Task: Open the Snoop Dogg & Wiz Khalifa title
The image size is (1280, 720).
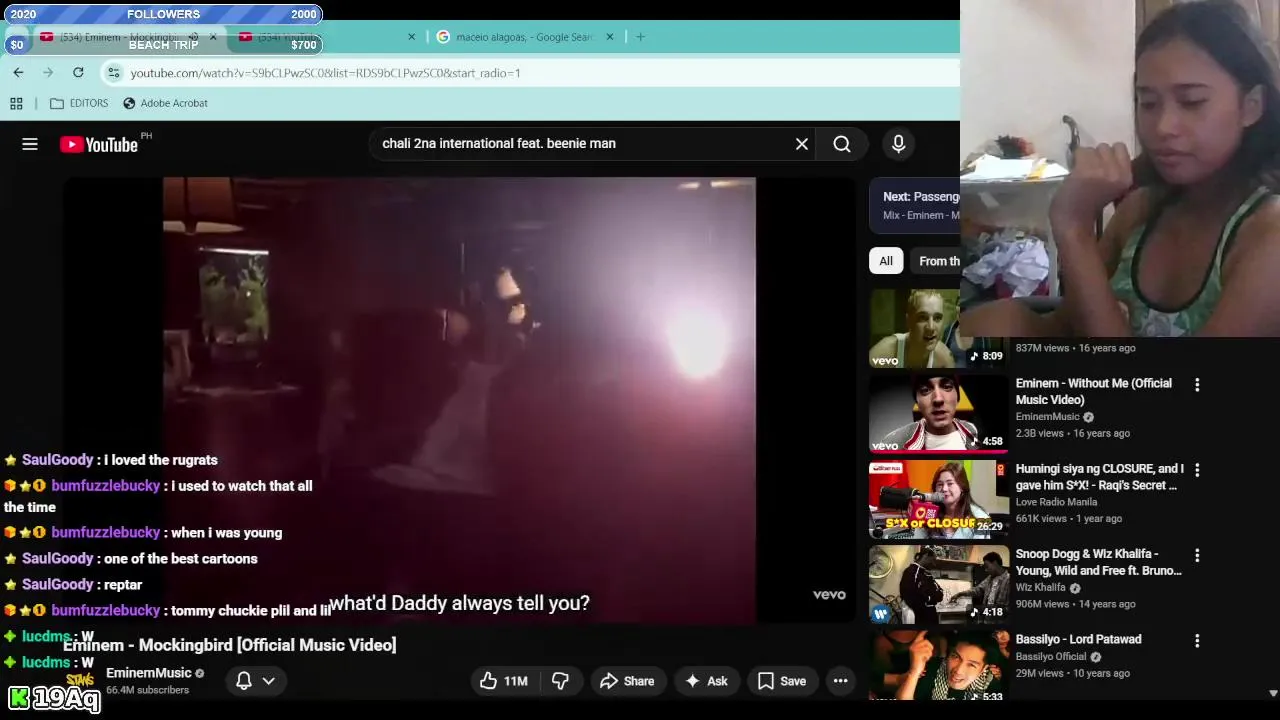Action: pos(1099,562)
